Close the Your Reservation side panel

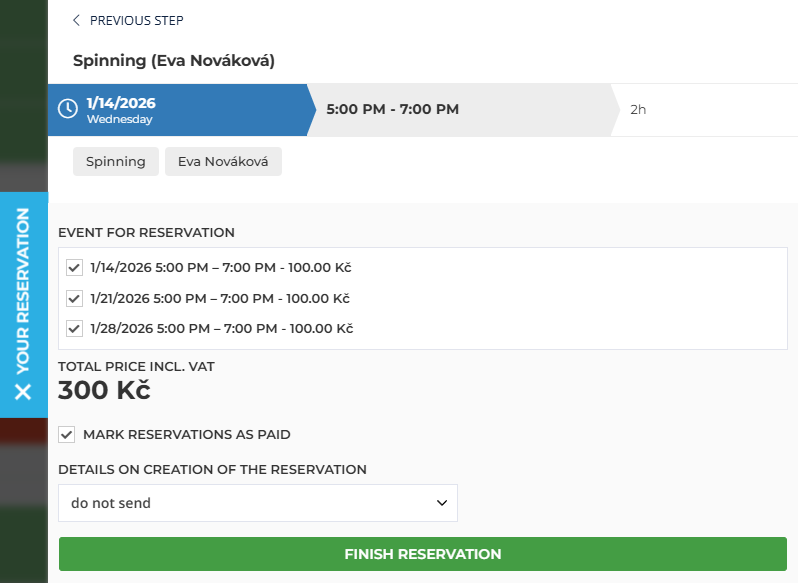[x=23, y=391]
